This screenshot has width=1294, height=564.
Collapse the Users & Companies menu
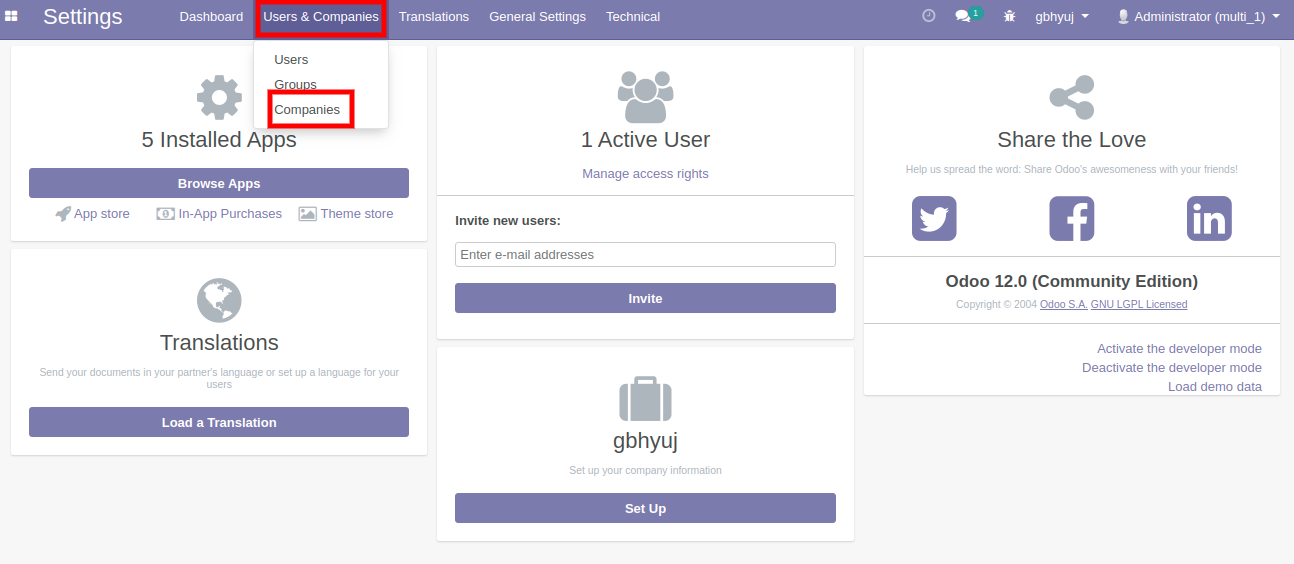click(321, 17)
